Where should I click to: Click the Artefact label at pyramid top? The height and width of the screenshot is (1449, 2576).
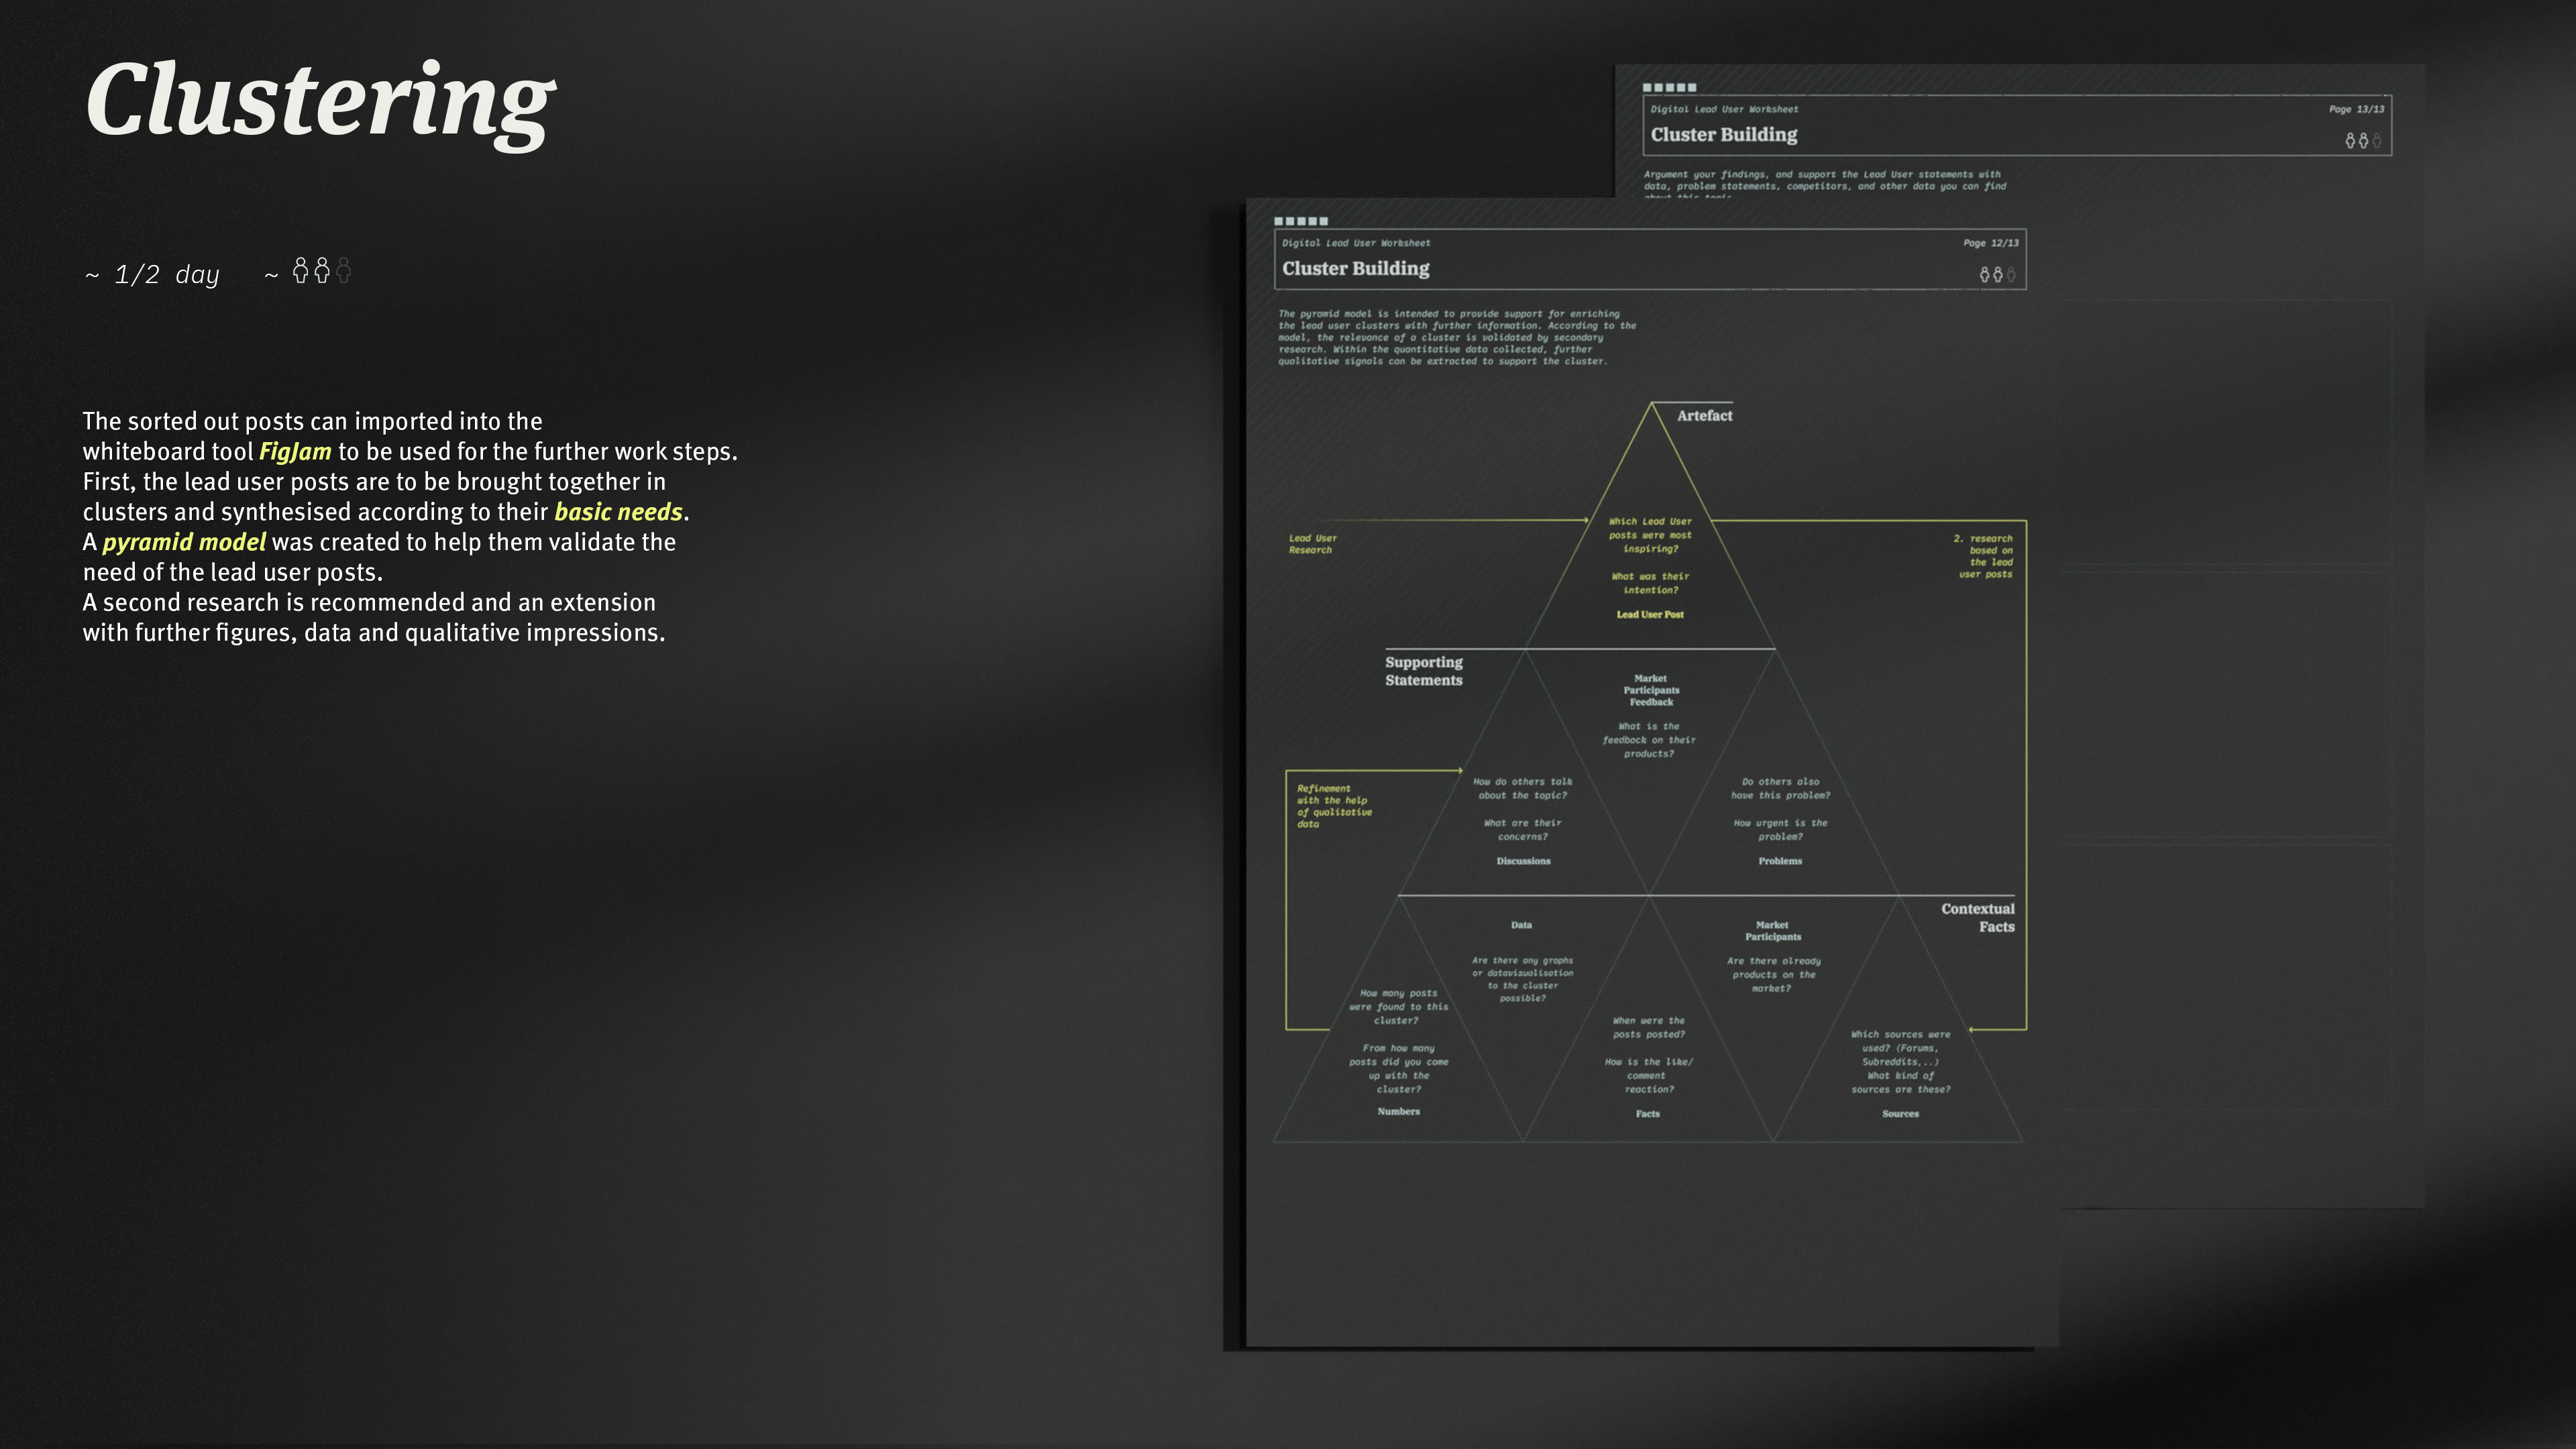point(1704,416)
